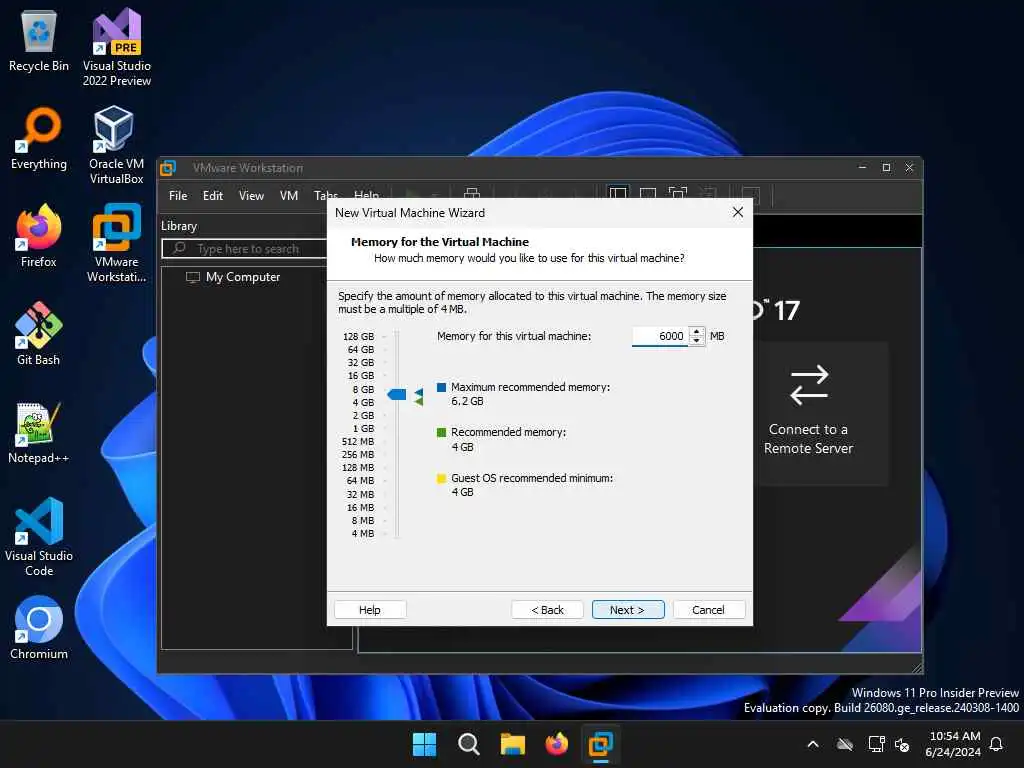Open File Explorer from the taskbar
Screen dimensions: 1024x768
tap(513, 744)
